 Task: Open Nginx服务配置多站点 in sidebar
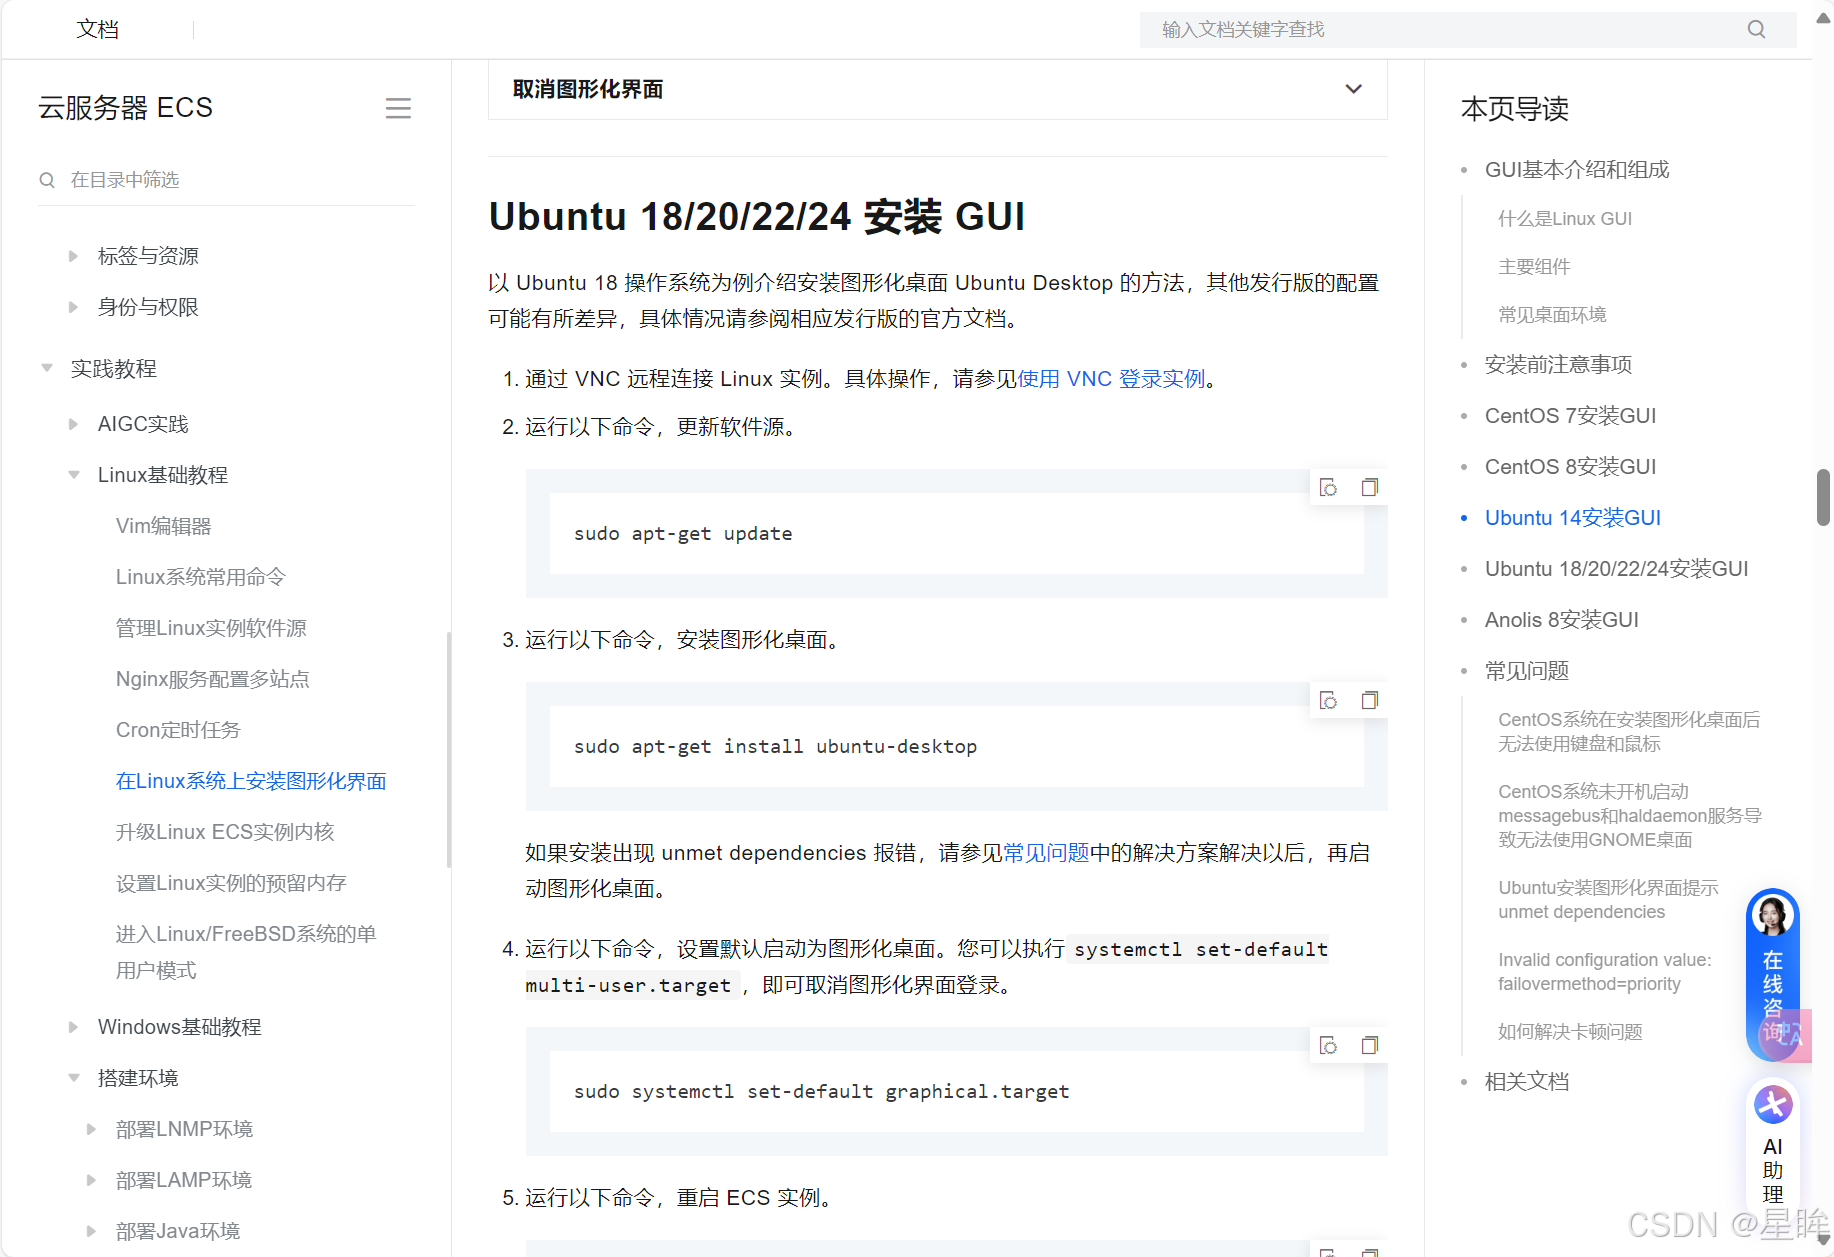212,679
